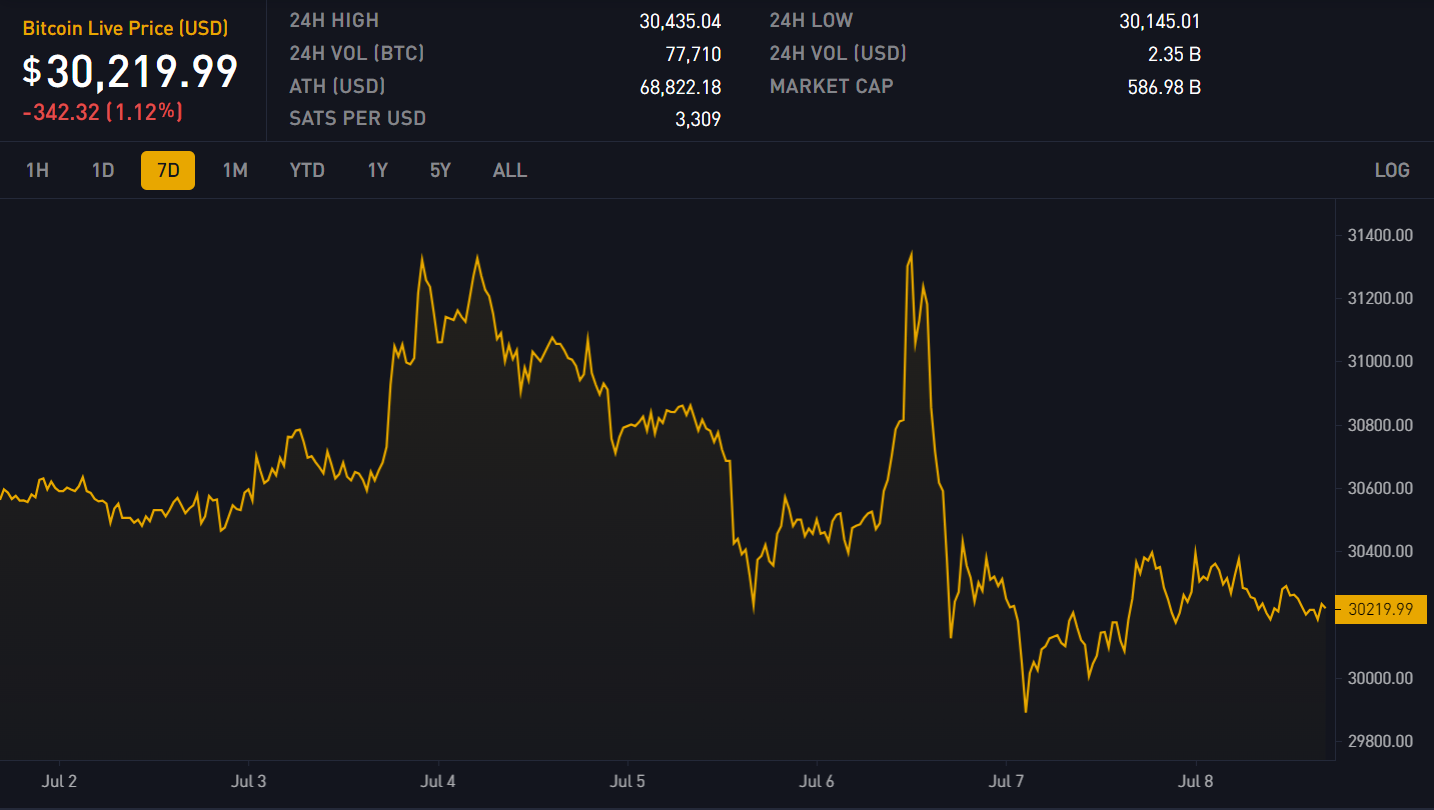This screenshot has height=810, width=1434.
Task: Toggle the LOG scale option
Action: point(1392,170)
